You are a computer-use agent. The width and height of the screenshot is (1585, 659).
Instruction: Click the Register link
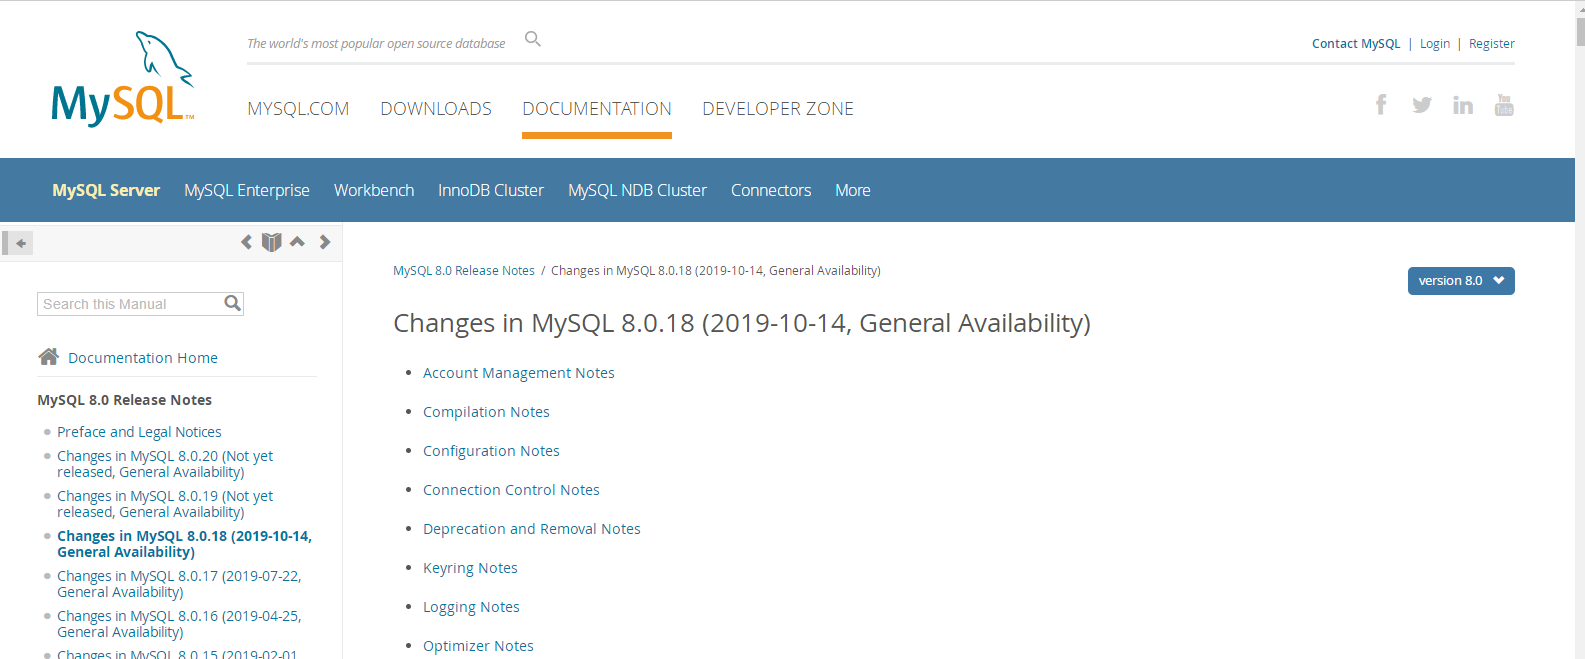click(1492, 44)
